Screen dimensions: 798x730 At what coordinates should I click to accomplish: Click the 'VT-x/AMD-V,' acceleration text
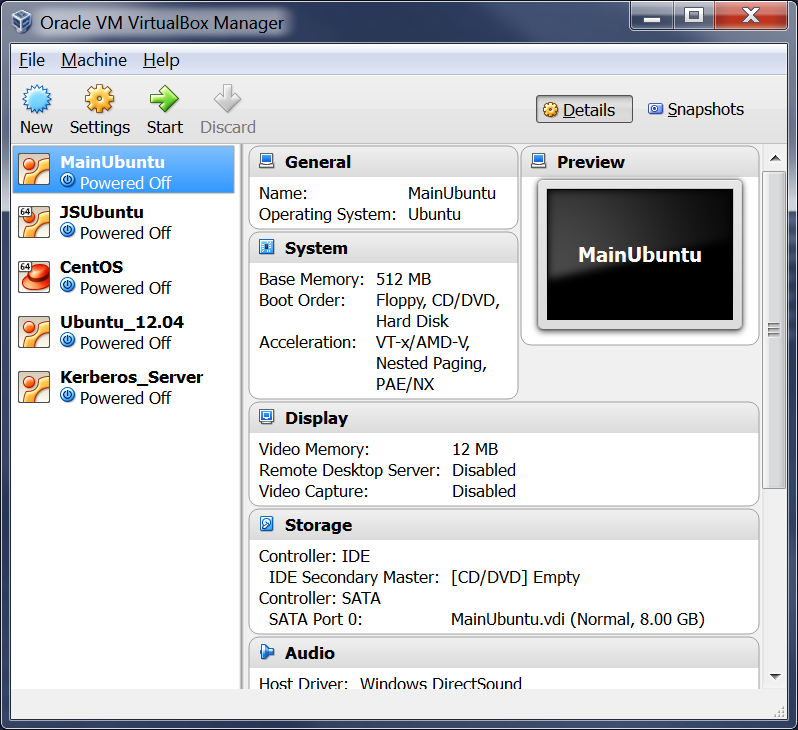pos(422,342)
